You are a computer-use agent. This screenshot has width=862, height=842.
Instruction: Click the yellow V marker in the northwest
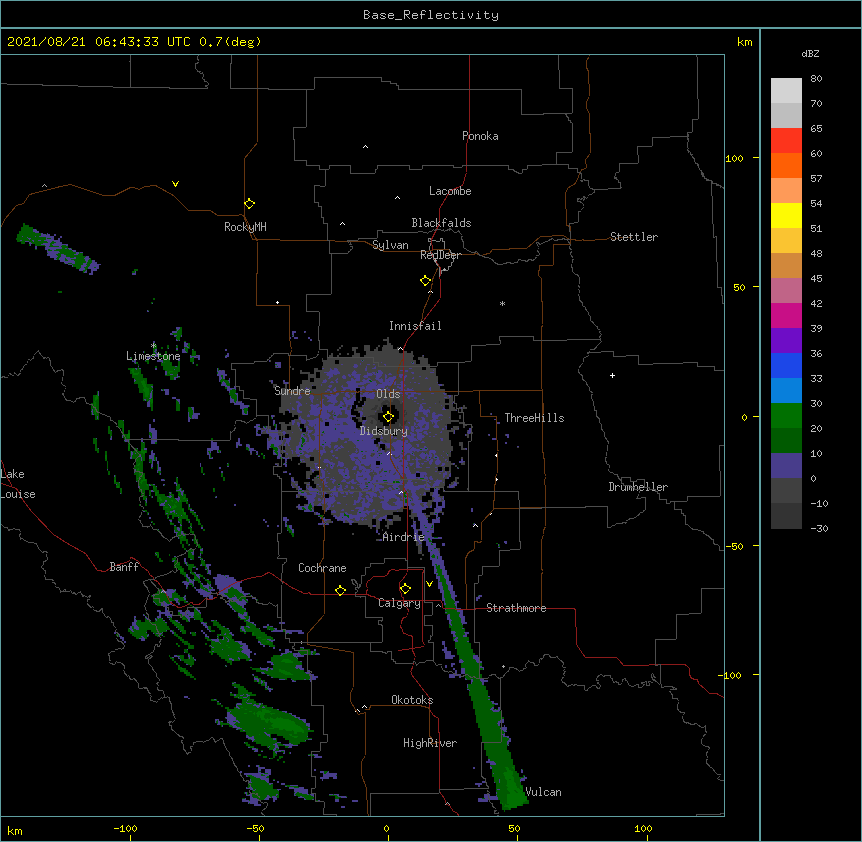click(175, 184)
